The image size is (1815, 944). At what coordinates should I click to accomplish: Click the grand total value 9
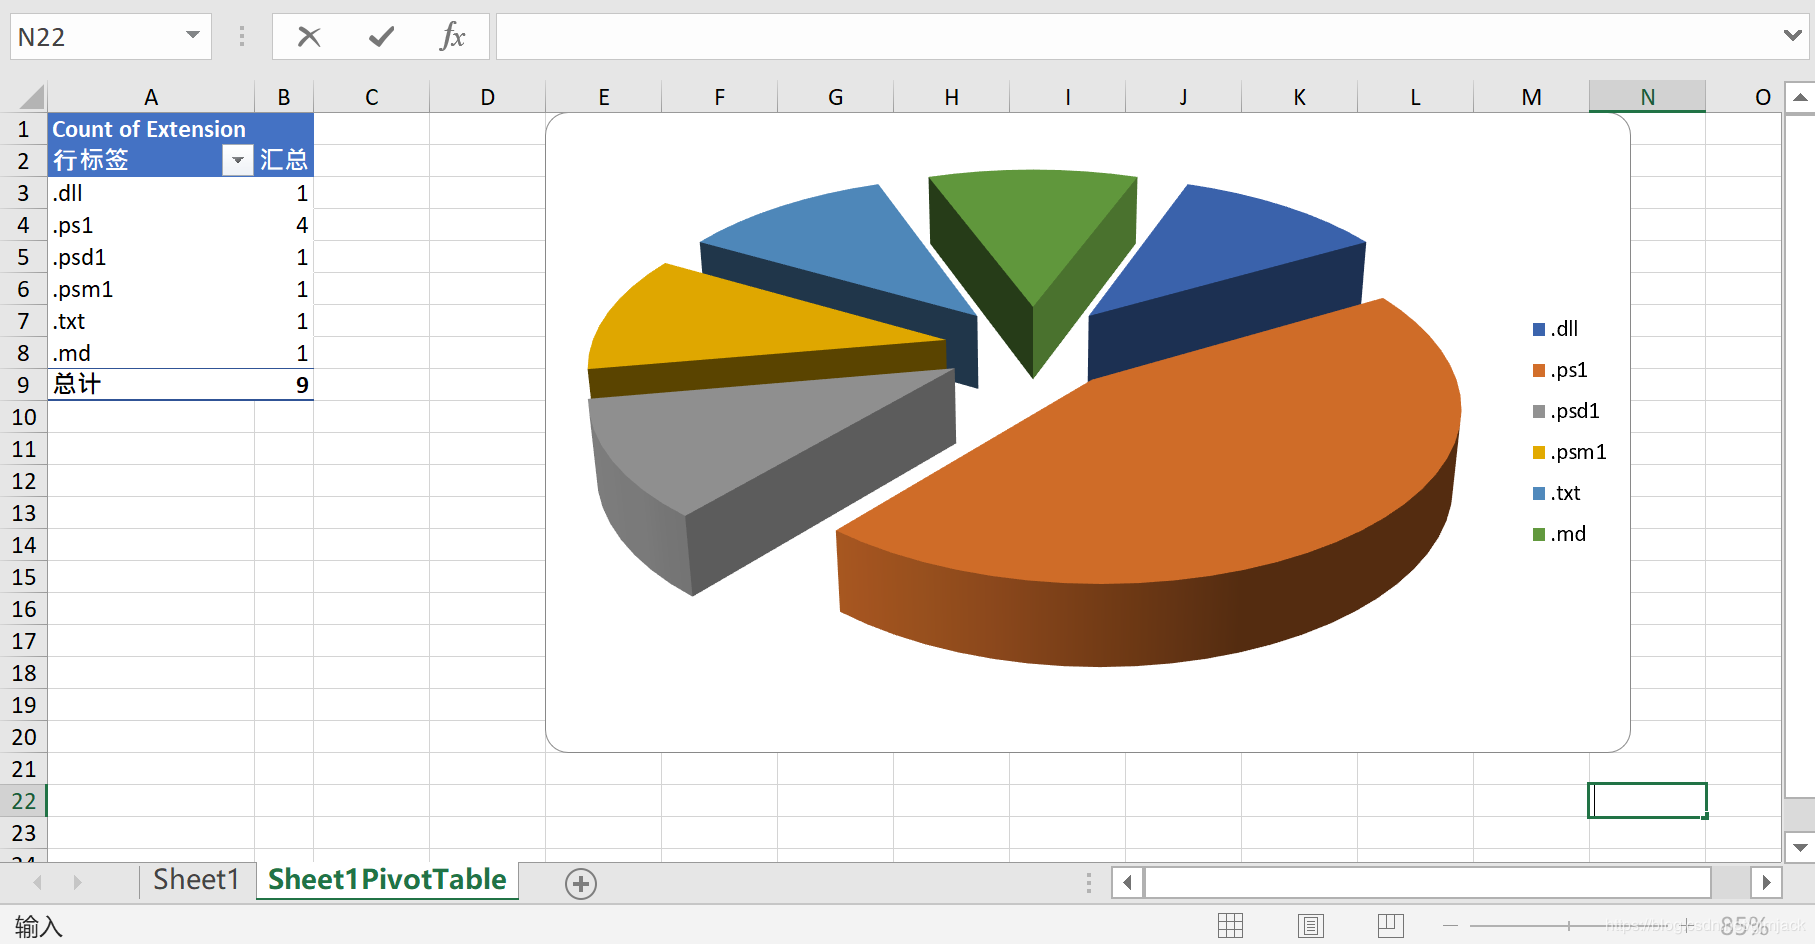coord(284,385)
